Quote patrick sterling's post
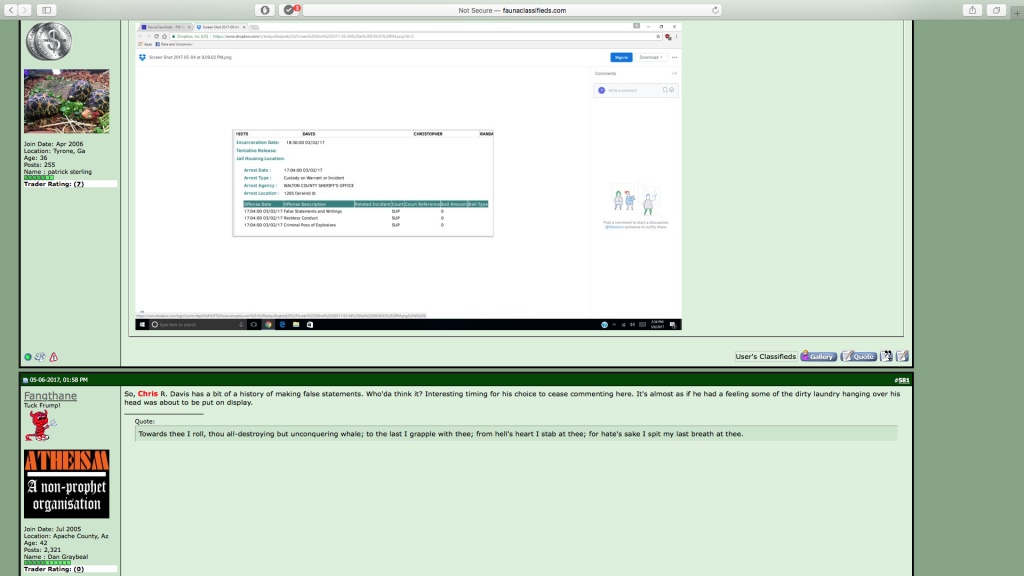The height and width of the screenshot is (576, 1024). pyautogui.click(x=859, y=357)
